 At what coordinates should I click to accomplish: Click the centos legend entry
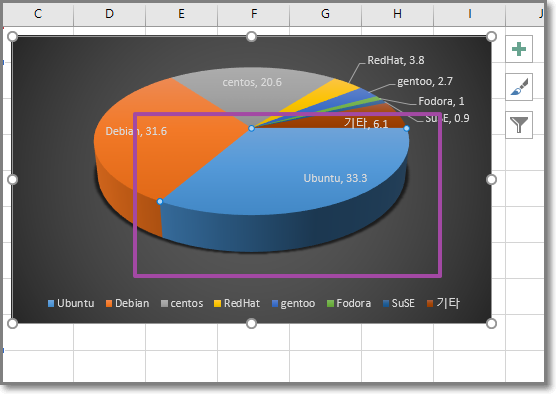[182, 304]
